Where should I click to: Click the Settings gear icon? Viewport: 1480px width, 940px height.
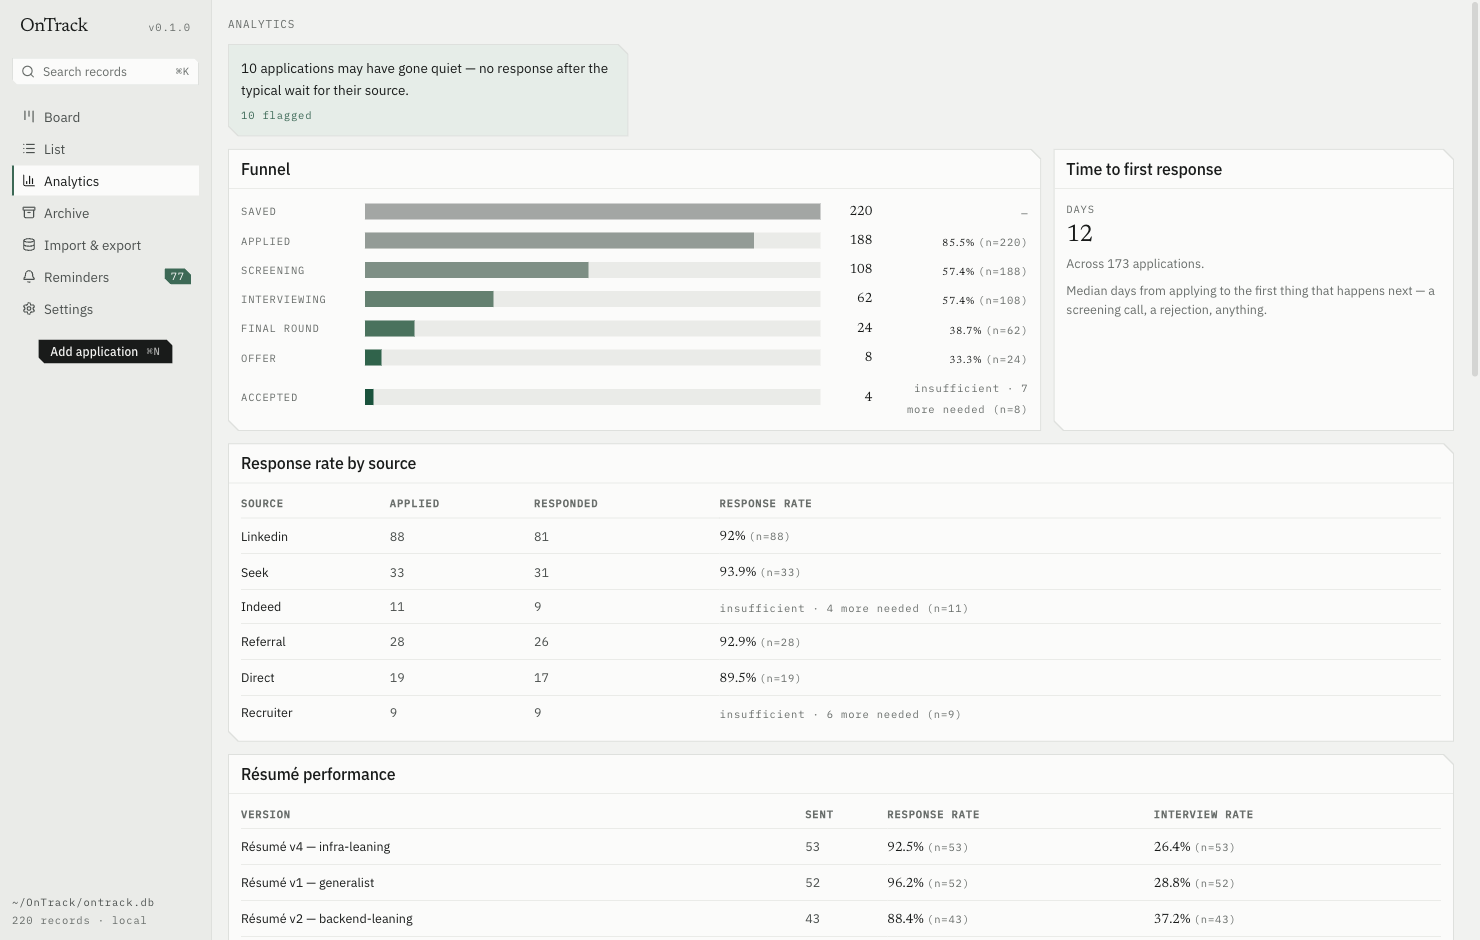(29, 309)
